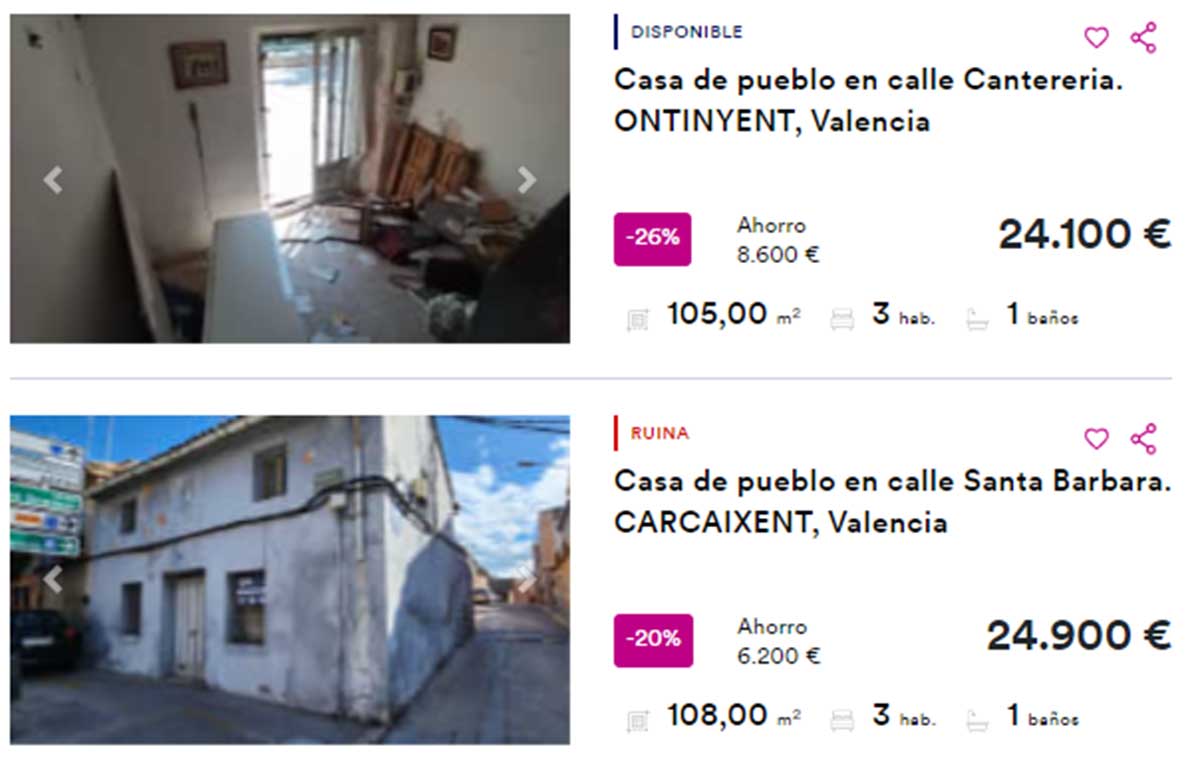Open the Carcaixent house exterior photo
Viewport: 1200px width, 761px height.
tap(290, 579)
